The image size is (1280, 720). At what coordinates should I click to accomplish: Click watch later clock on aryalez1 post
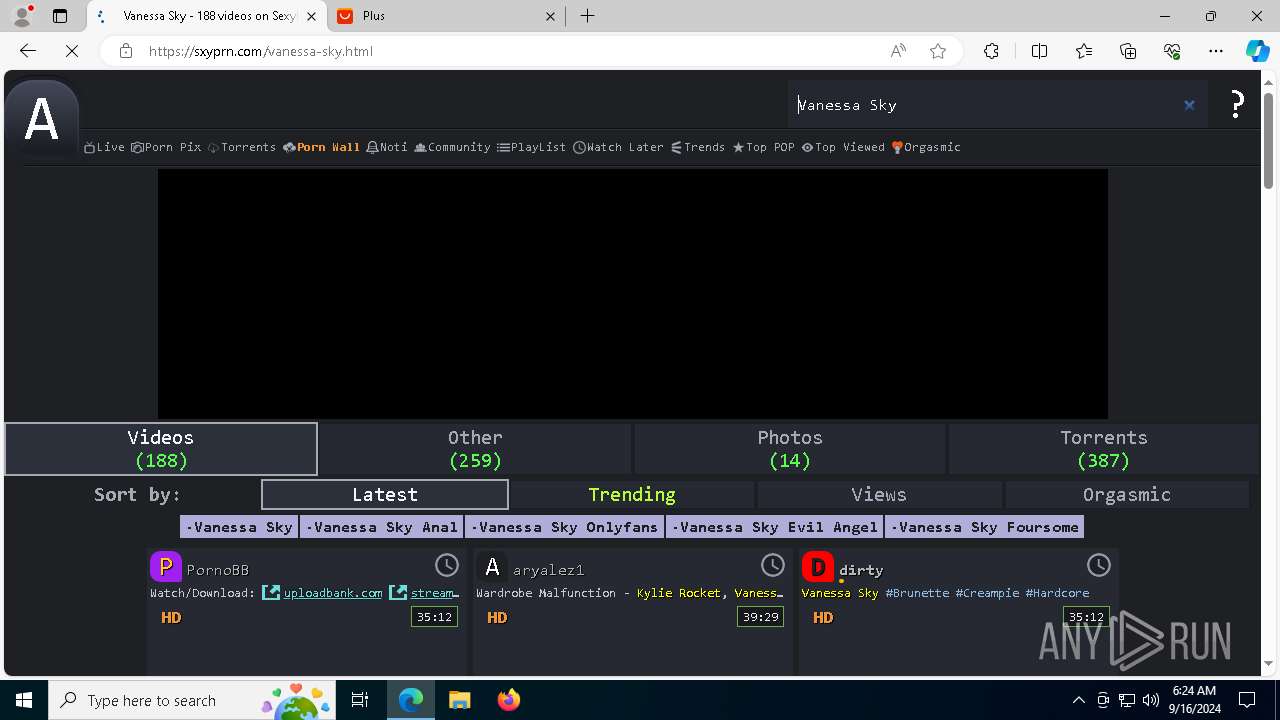[x=773, y=565]
